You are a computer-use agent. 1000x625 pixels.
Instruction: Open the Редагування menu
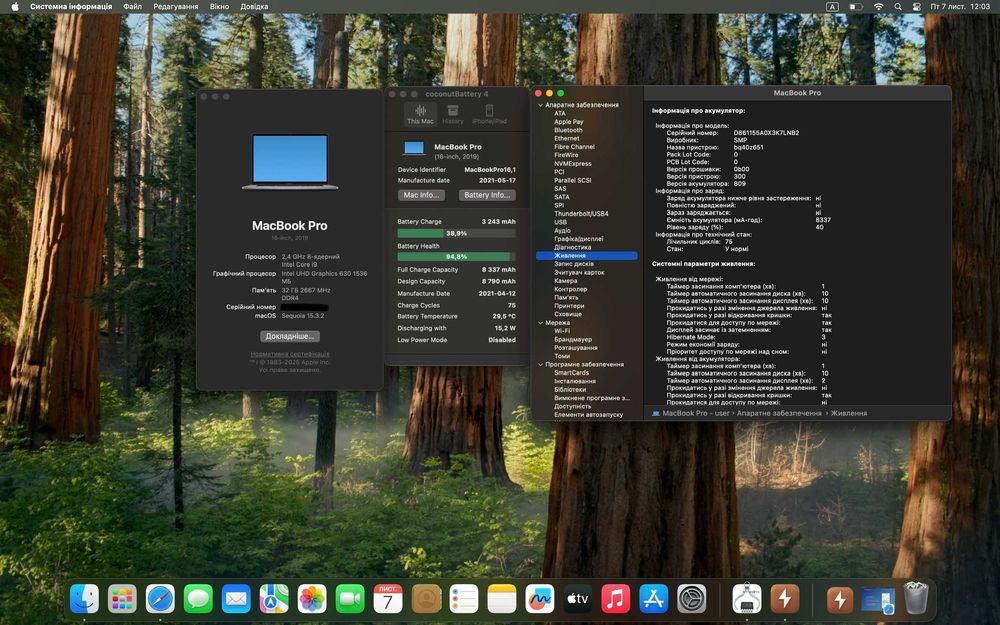point(175,6)
